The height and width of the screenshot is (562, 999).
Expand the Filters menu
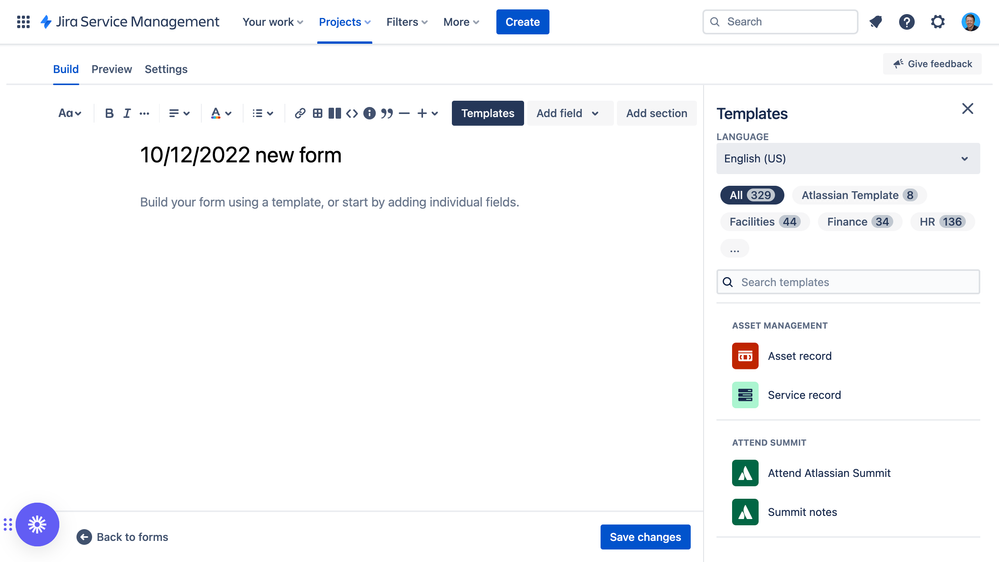click(x=407, y=22)
